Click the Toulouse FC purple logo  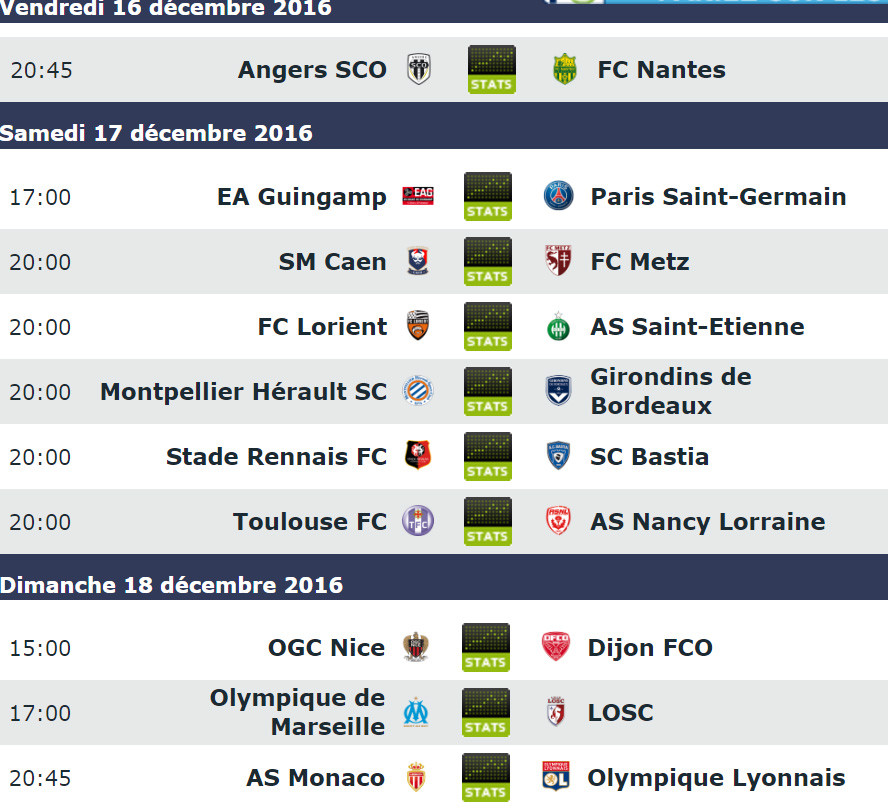pyautogui.click(x=418, y=521)
